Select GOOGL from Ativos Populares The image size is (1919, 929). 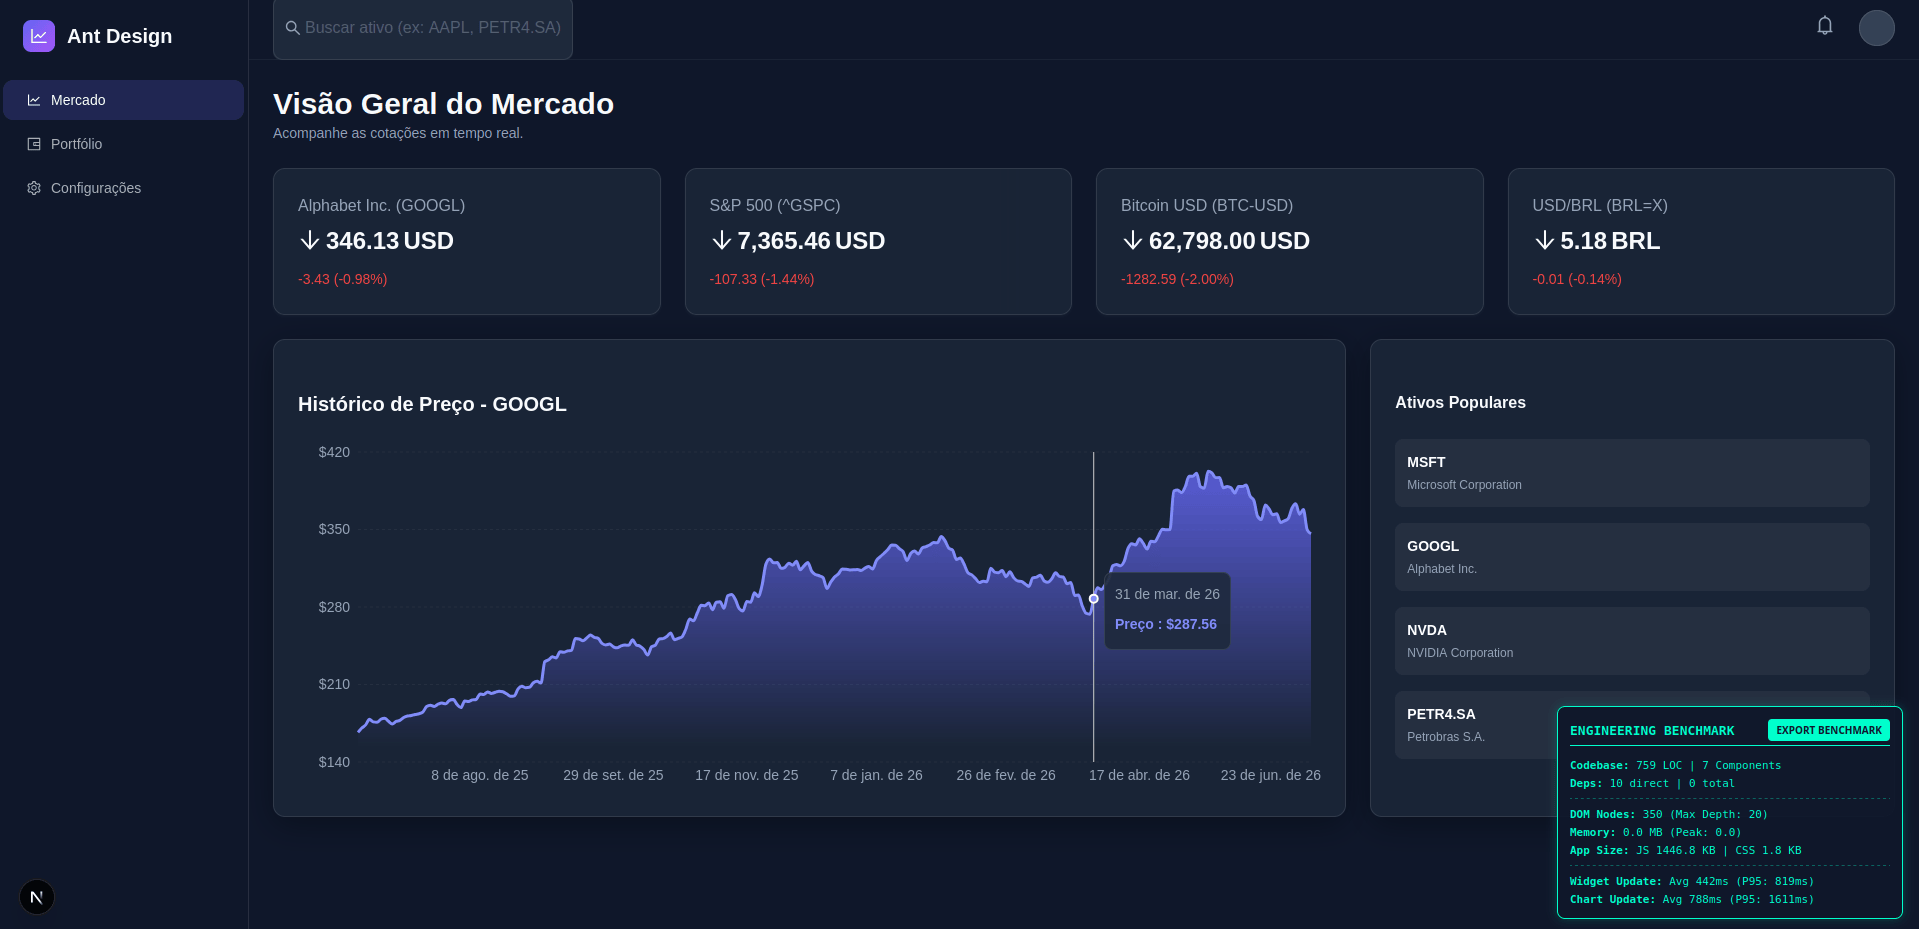[1632, 557]
